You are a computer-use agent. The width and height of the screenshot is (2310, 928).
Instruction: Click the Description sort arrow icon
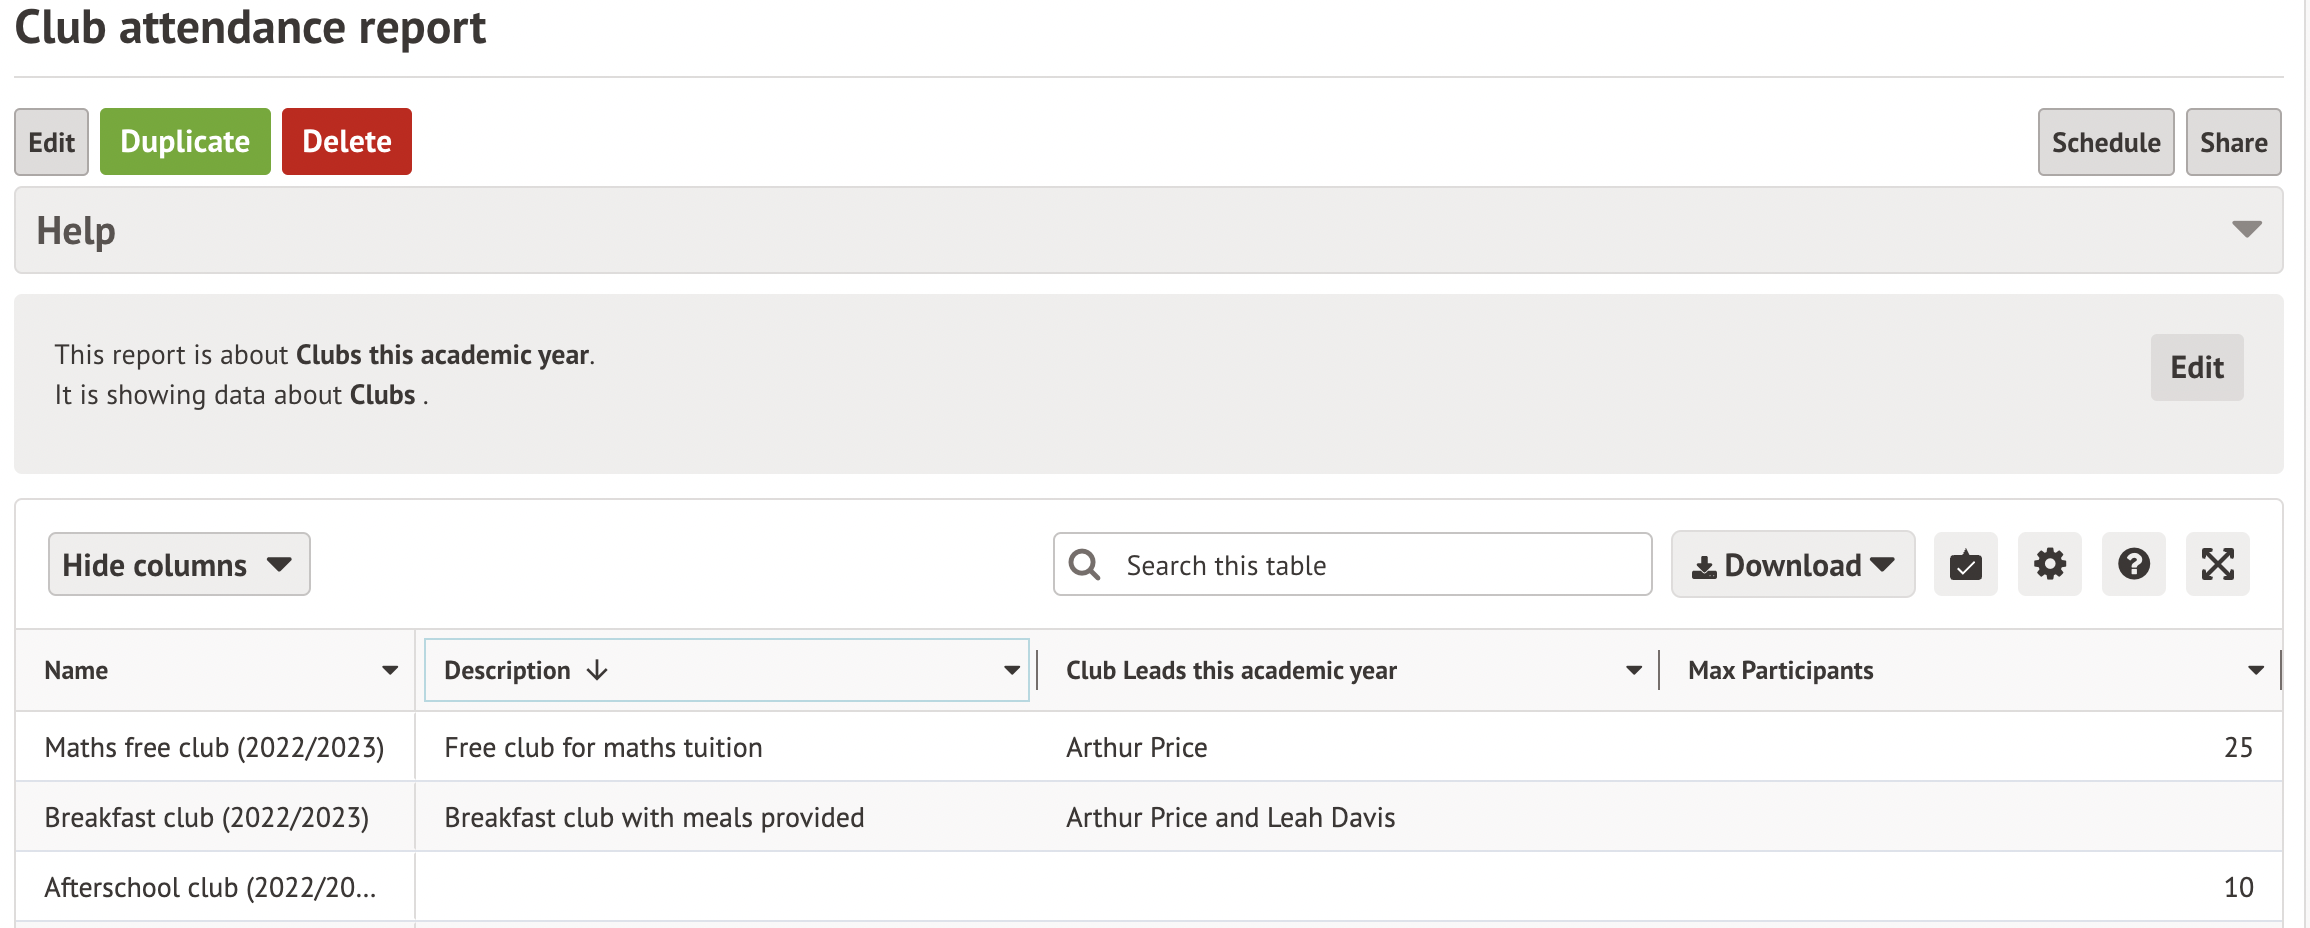pyautogui.click(x=597, y=670)
